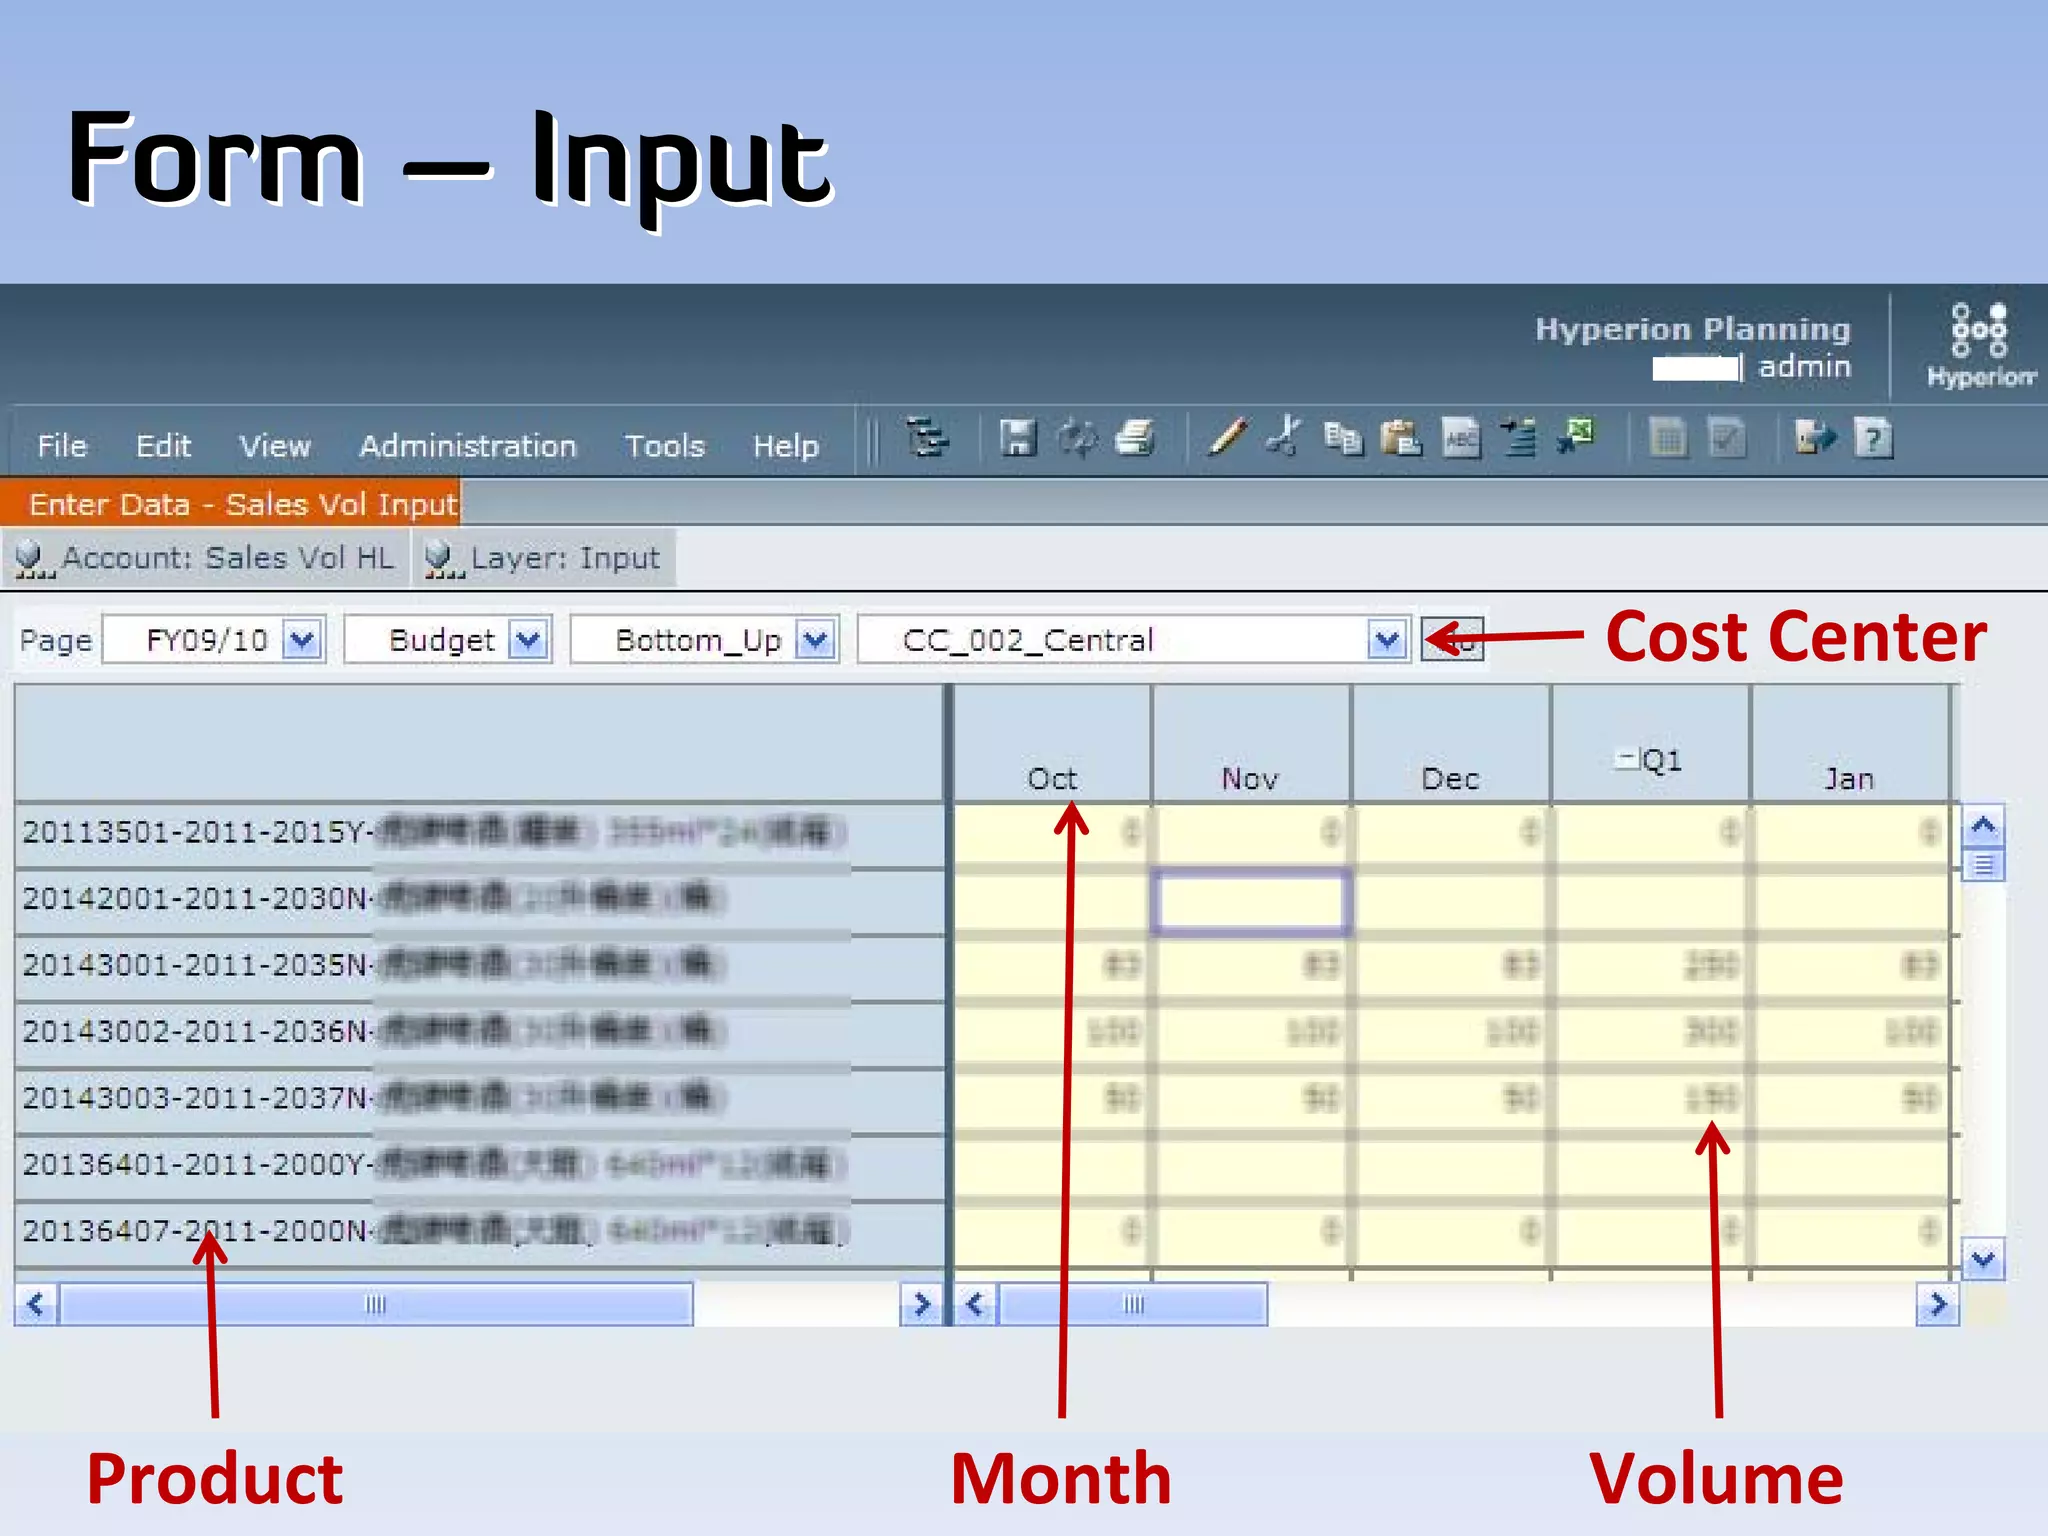Click the Print icon in toolbar
Image resolution: width=2048 pixels, height=1536 pixels.
(x=1136, y=438)
